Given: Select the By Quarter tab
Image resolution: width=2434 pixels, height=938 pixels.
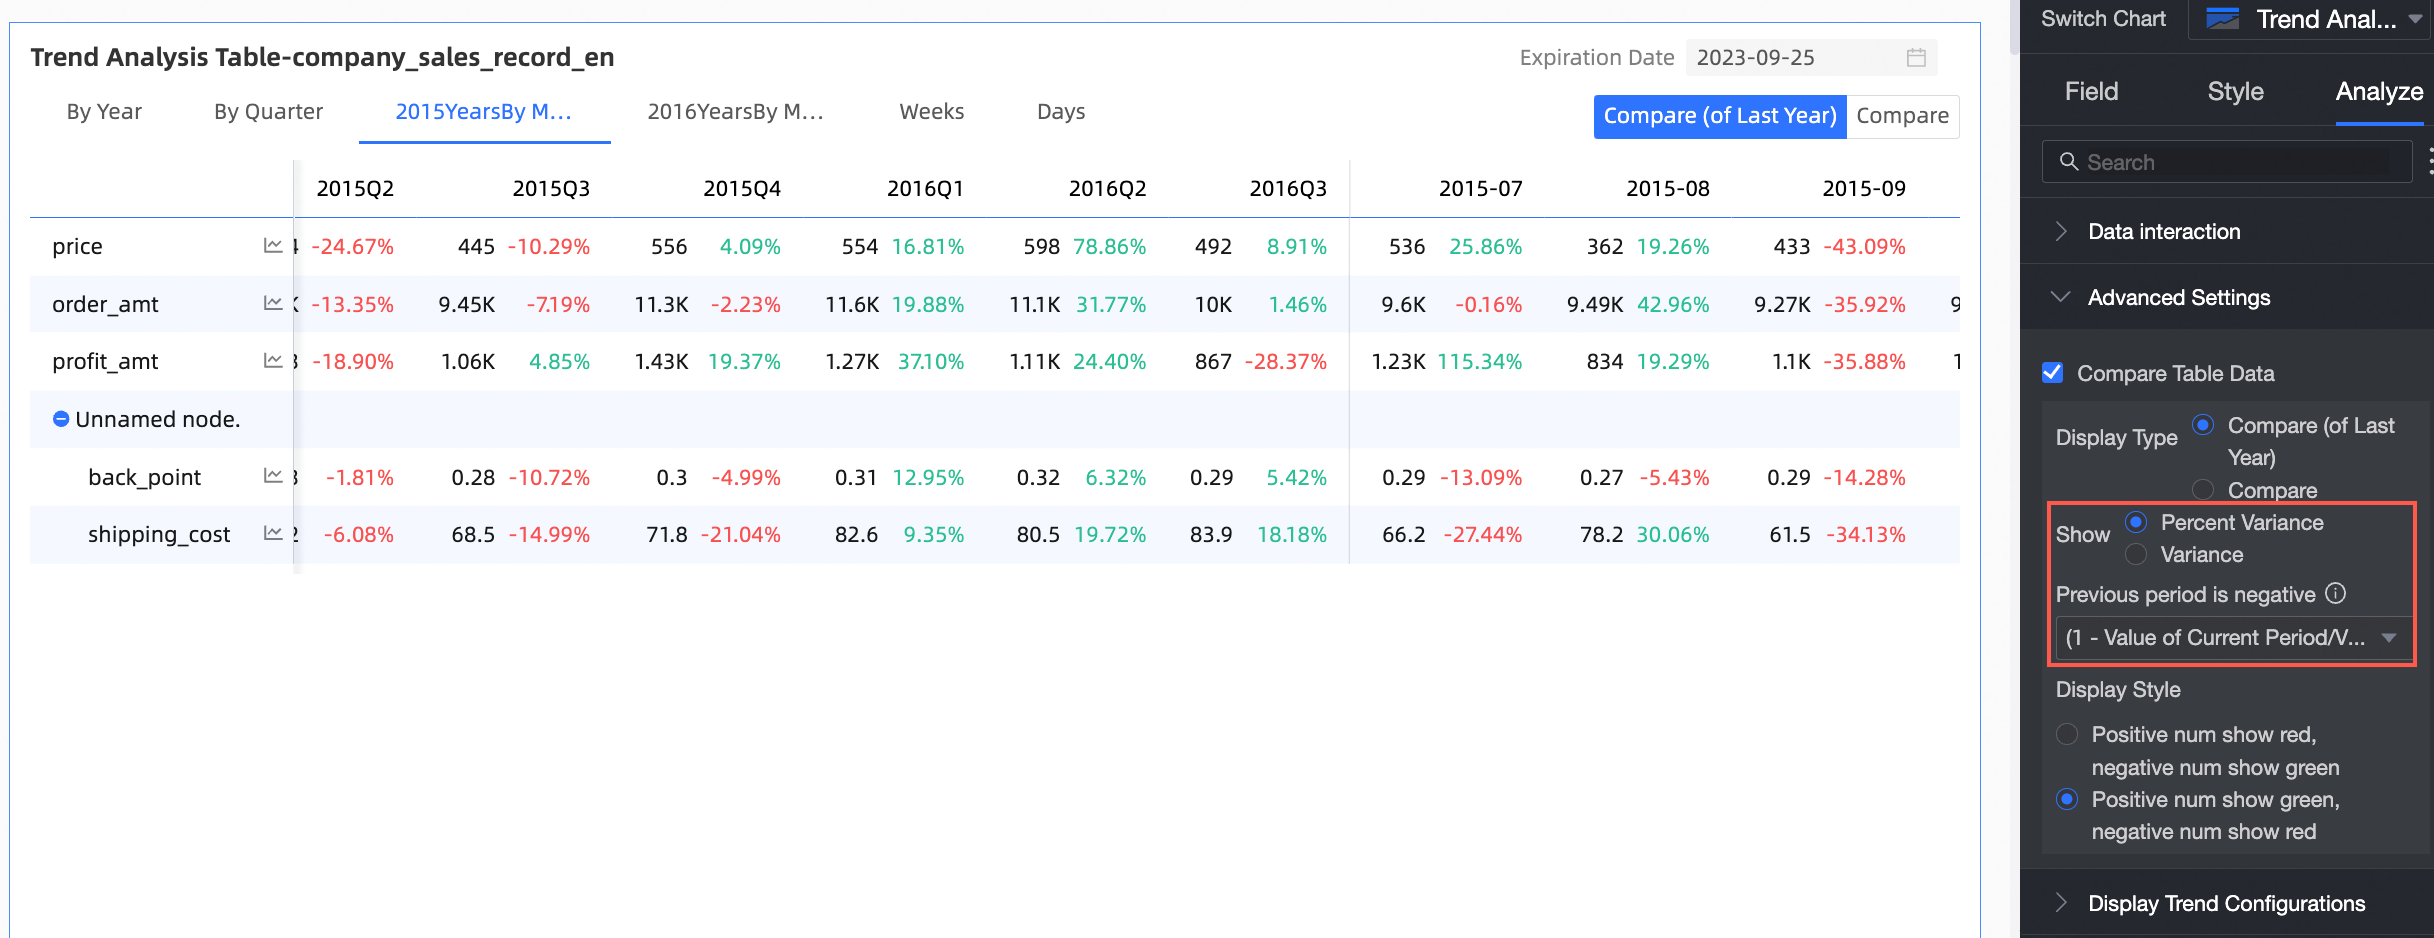Looking at the screenshot, I should pos(267,111).
